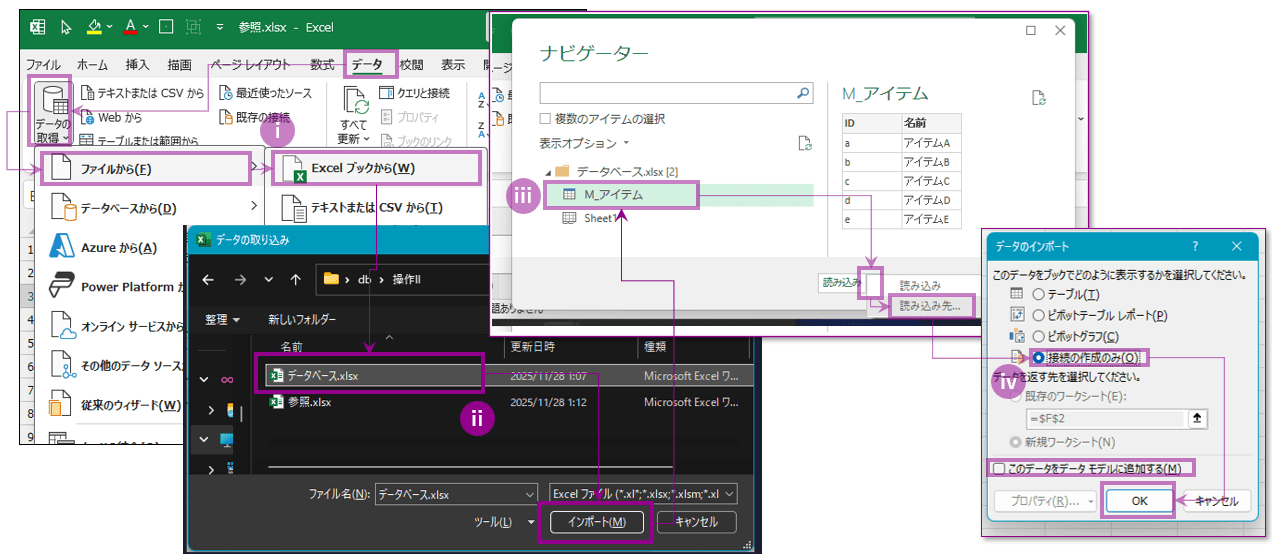Select ピボットテーブル レポート(P) radio button
This screenshot has height=554, width=1272.
(1038, 315)
